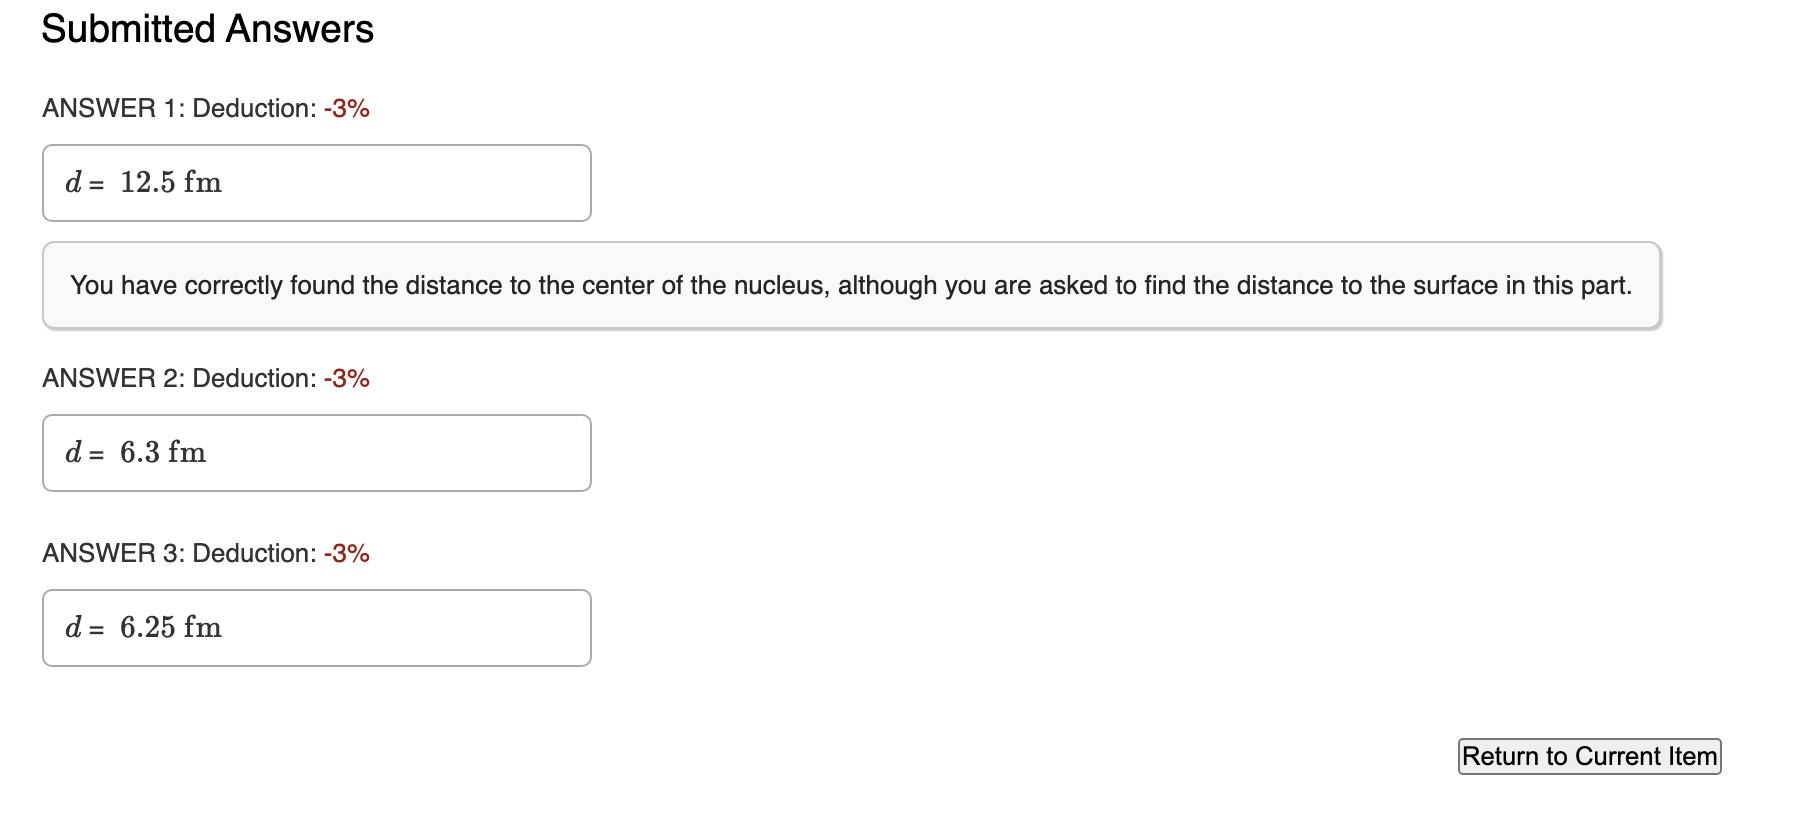Click inside the third submitted answer field
Image resolution: width=1796 pixels, height=834 pixels.
click(x=316, y=628)
